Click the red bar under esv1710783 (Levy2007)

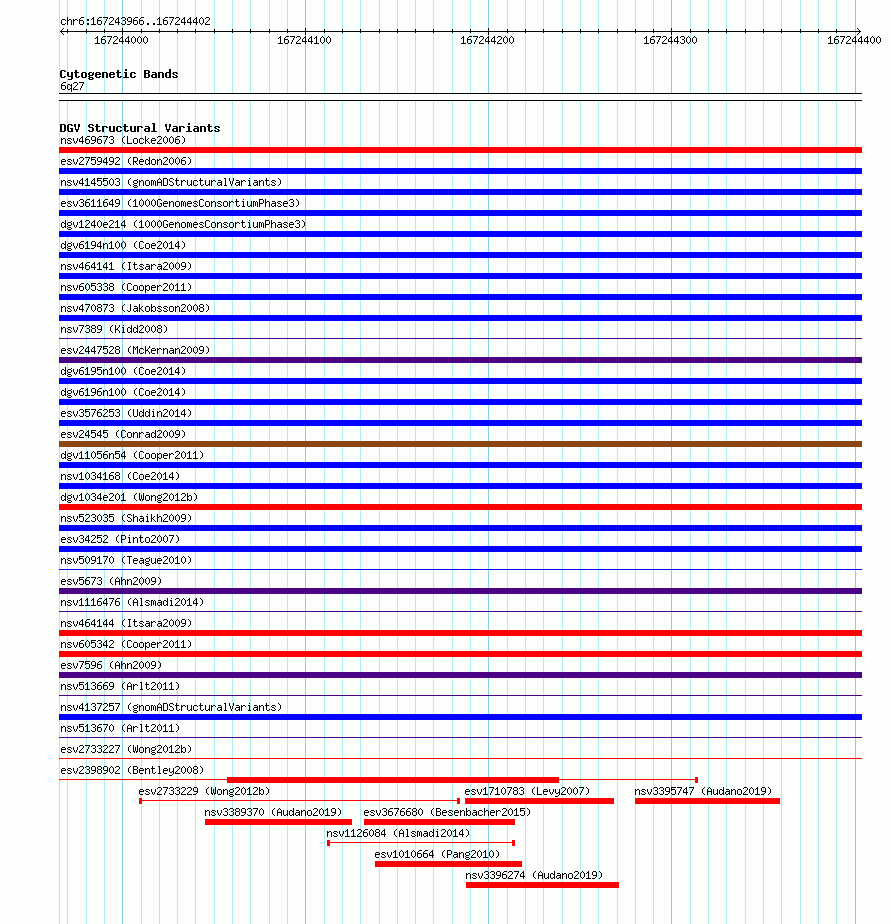(x=539, y=801)
